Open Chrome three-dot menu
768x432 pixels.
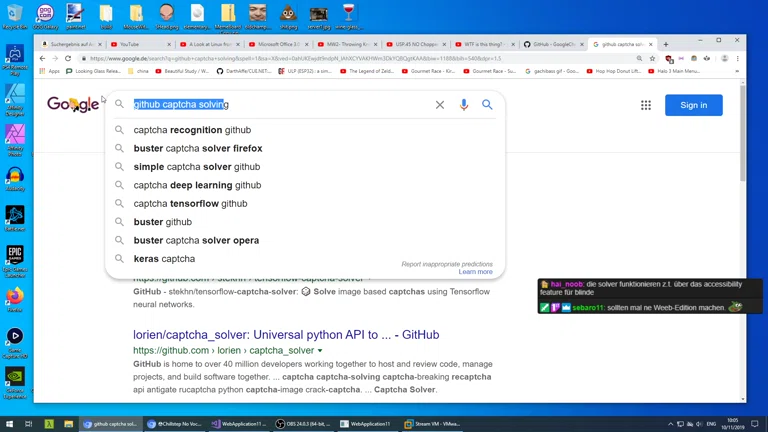pos(738,58)
